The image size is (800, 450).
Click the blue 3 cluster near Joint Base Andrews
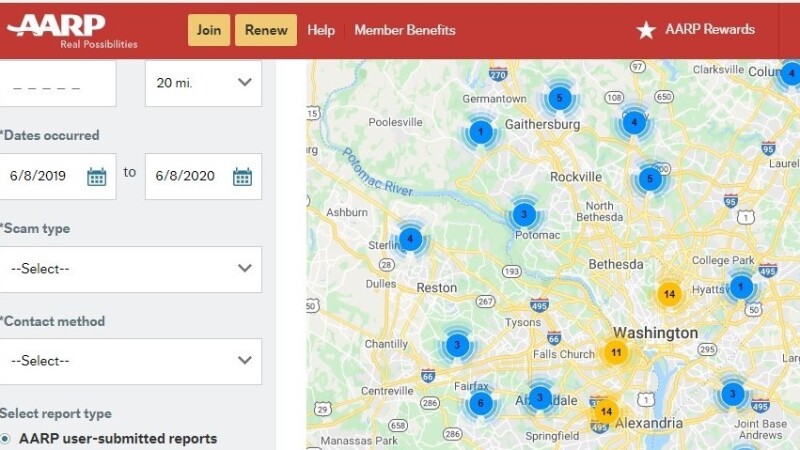click(733, 394)
